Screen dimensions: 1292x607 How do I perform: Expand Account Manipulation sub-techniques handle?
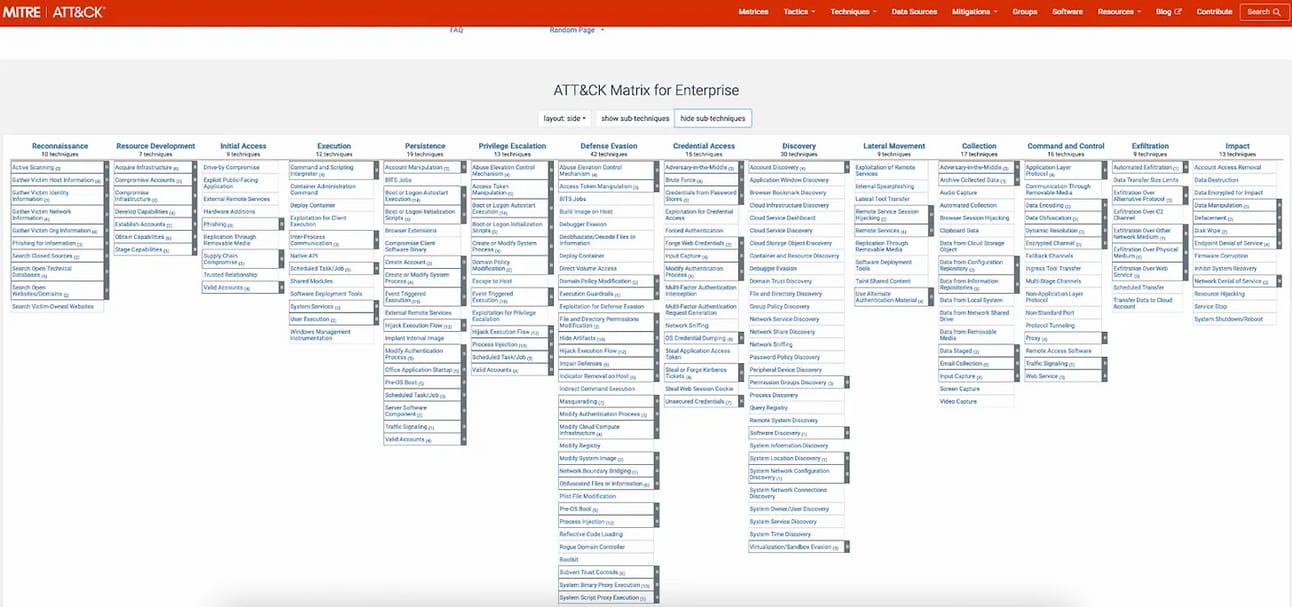[463, 167]
